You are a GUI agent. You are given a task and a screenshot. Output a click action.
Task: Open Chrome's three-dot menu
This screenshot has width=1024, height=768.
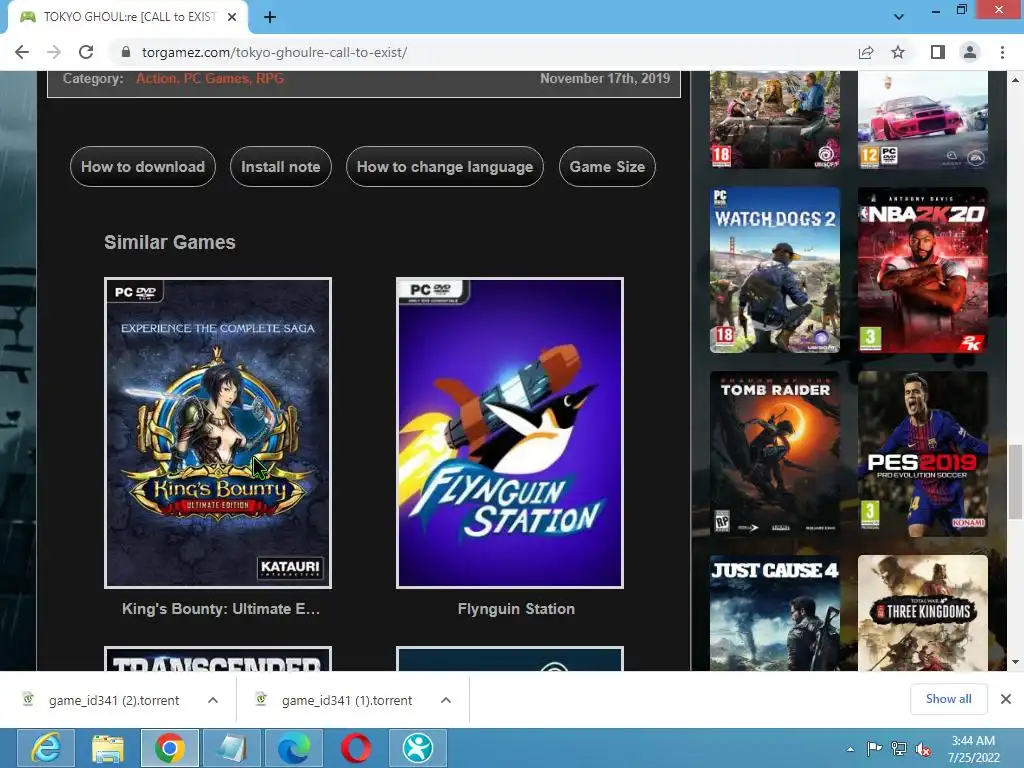[x=1002, y=52]
